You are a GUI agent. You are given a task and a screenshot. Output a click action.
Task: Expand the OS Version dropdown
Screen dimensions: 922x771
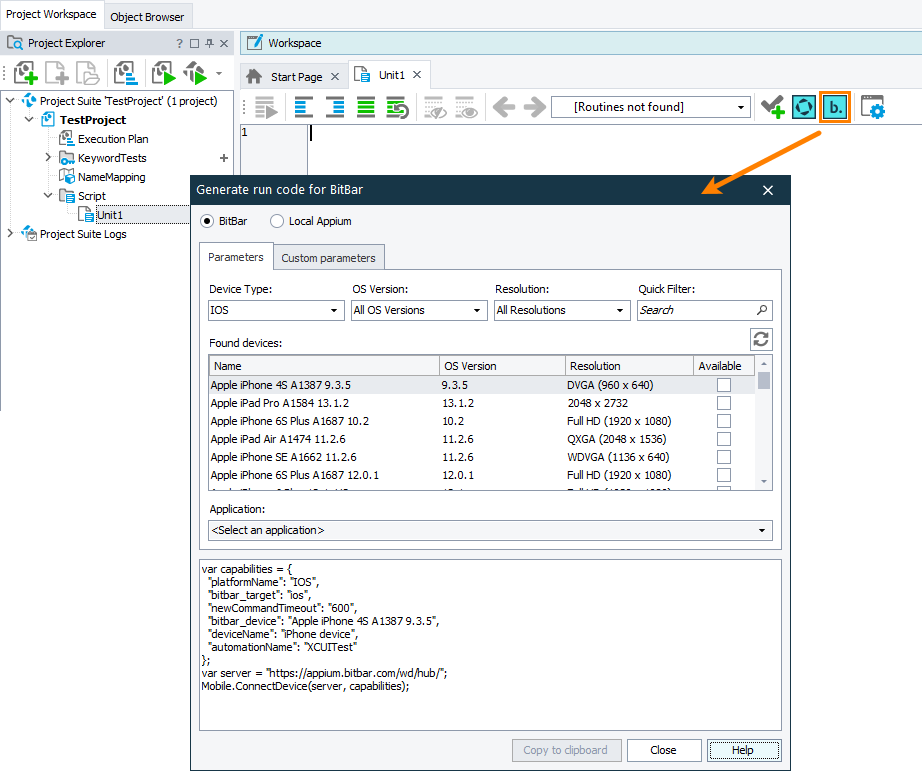pos(419,311)
